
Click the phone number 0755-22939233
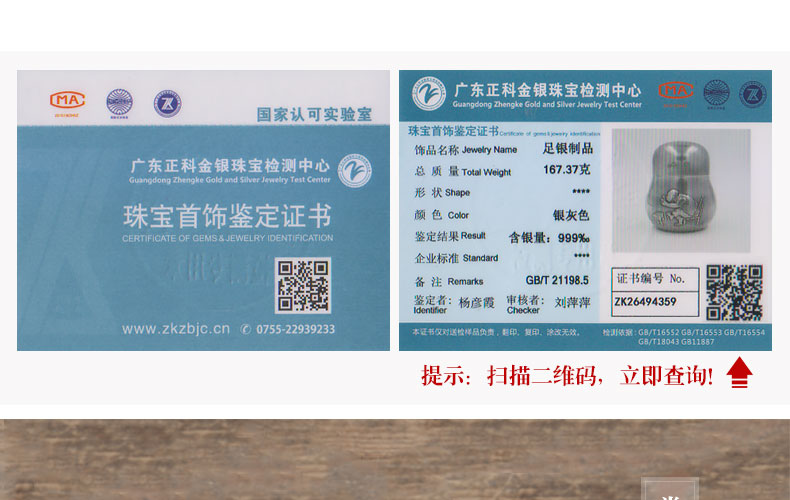coord(295,329)
